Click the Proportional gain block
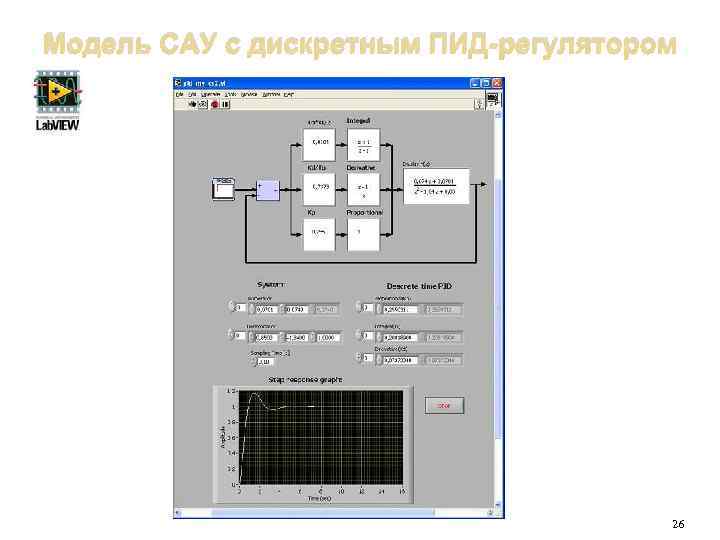 coord(363,234)
